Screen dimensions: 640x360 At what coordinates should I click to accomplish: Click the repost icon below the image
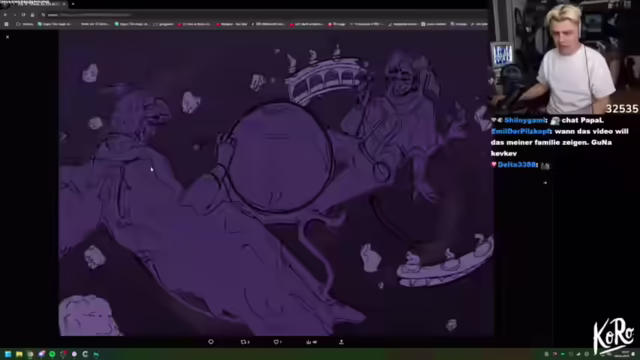tap(245, 342)
